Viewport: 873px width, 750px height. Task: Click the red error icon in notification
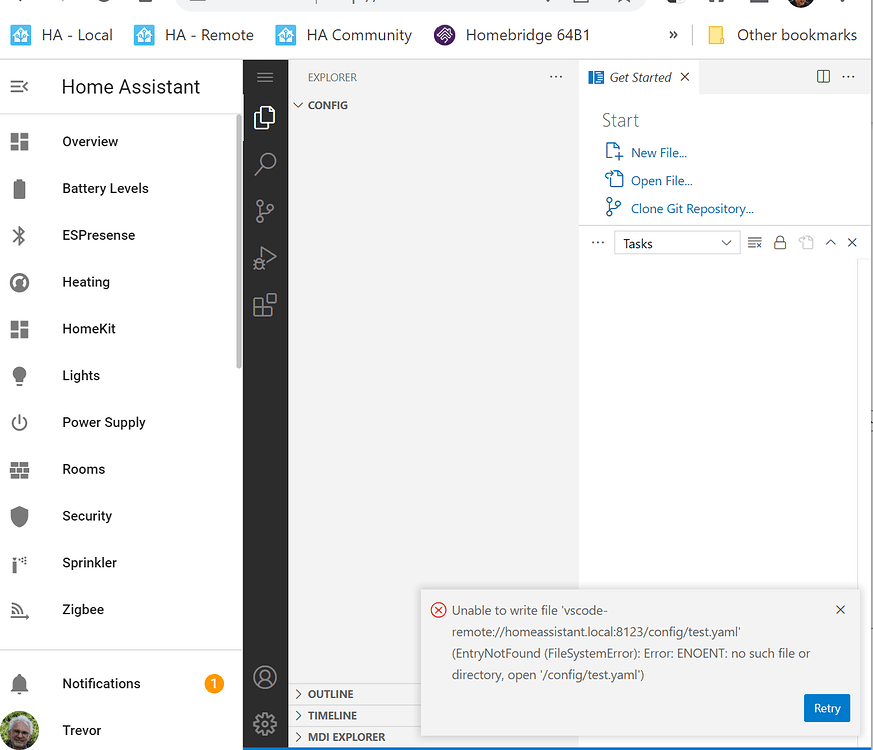coord(439,610)
